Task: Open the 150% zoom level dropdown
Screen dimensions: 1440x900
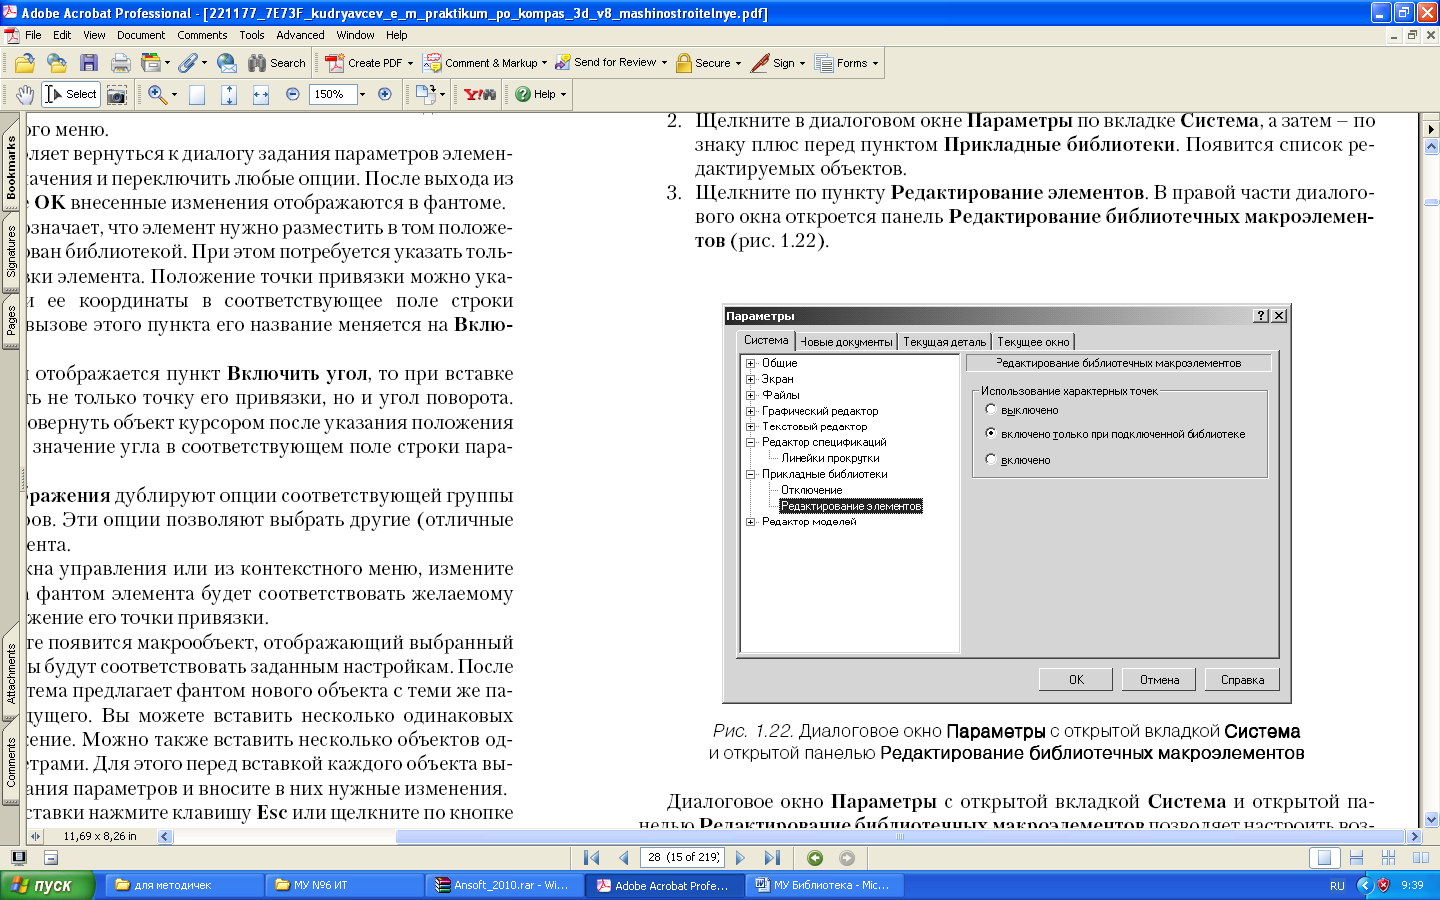Action: click(x=362, y=94)
